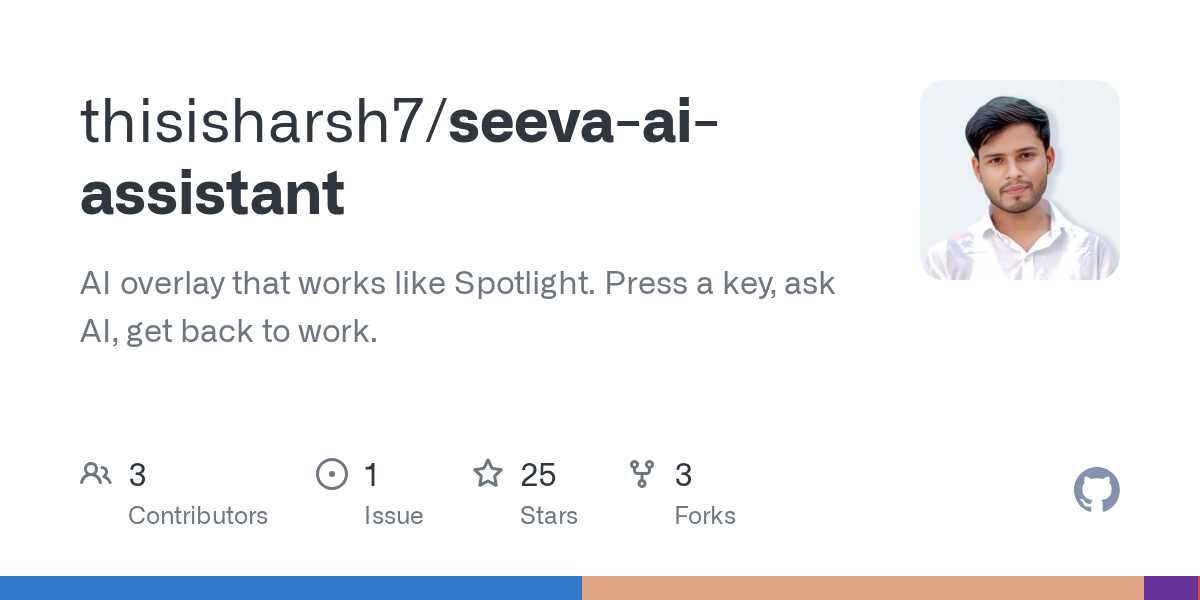Viewport: 1200px width, 600px height.
Task: Click the Stars star icon
Action: (488, 474)
